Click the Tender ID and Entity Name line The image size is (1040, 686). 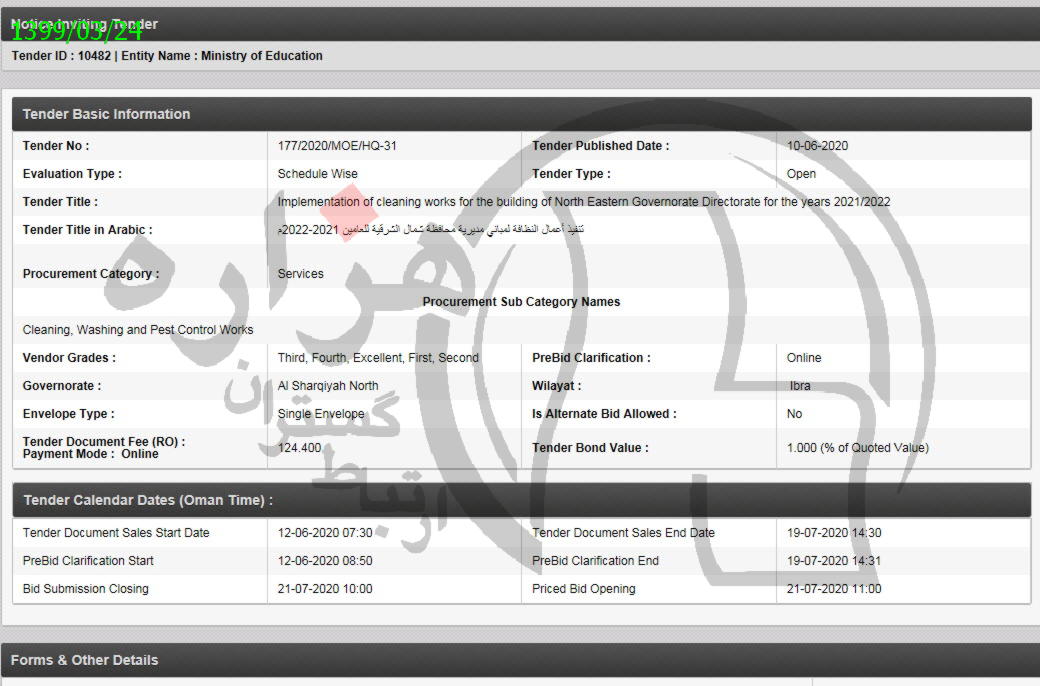167,56
